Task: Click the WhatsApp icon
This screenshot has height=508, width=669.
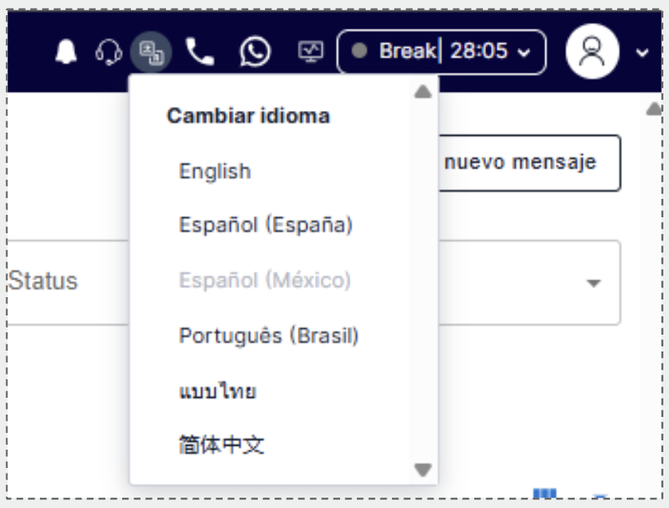Action: coord(255,52)
